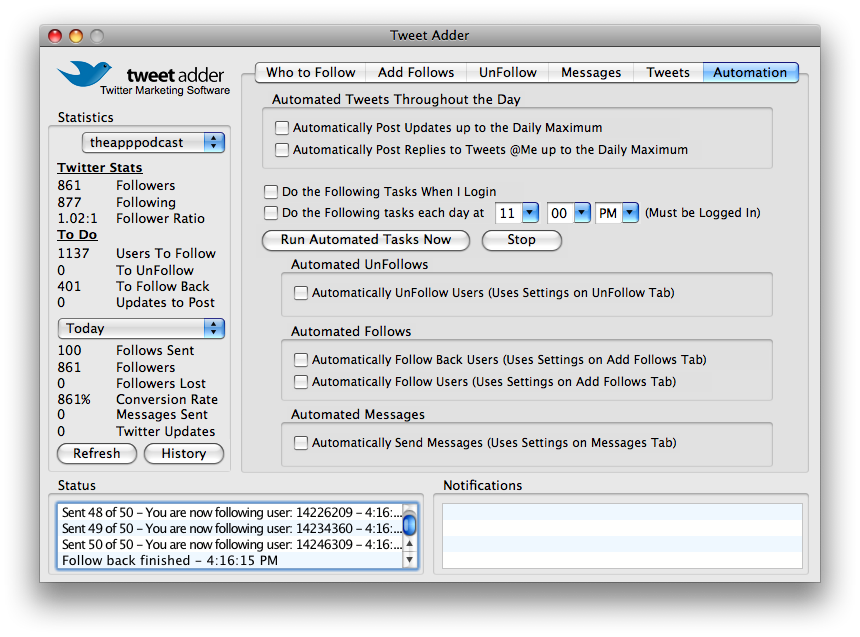The width and height of the screenshot is (860, 637).
Task: Check Do the Following tasks each day at
Action: (271, 213)
